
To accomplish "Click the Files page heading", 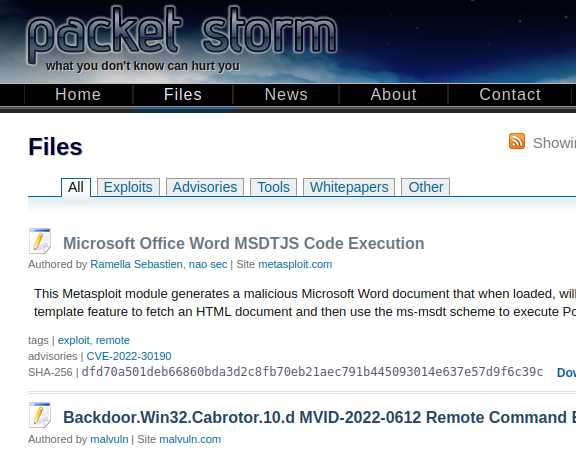I will tap(55, 147).
